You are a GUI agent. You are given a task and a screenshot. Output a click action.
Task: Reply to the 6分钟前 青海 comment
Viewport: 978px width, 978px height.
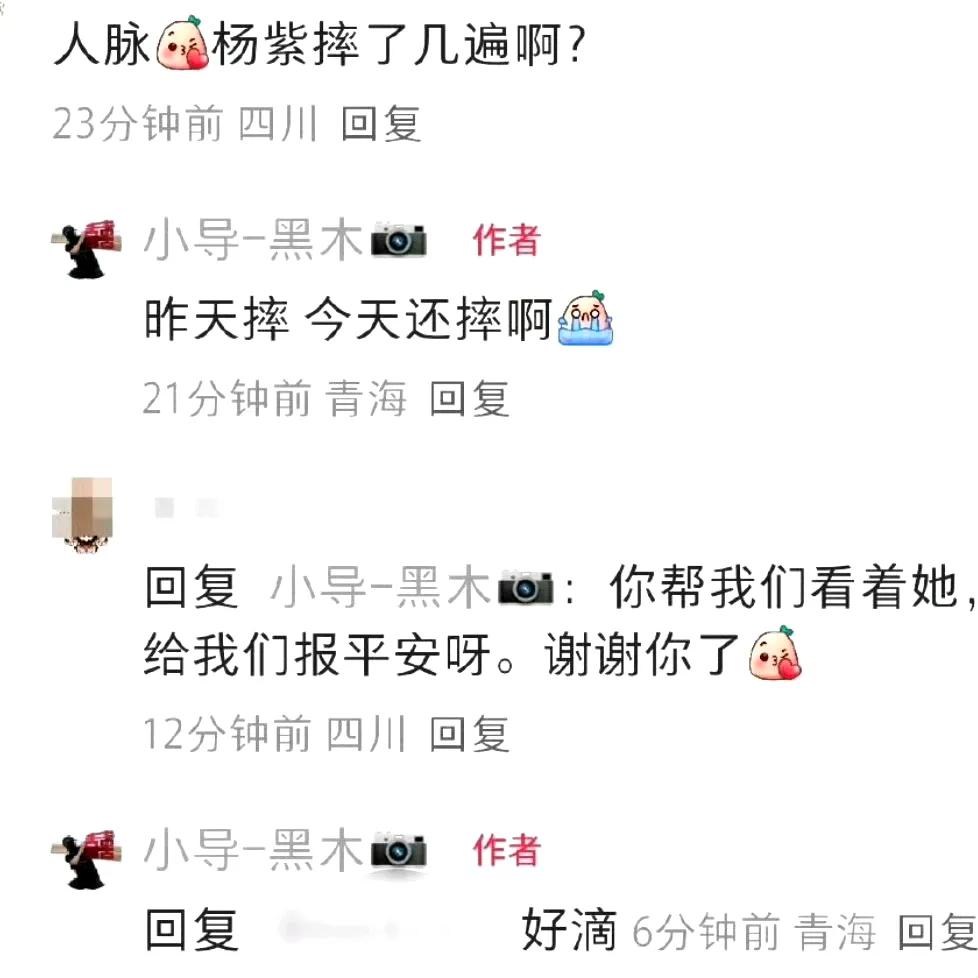tap(937, 931)
